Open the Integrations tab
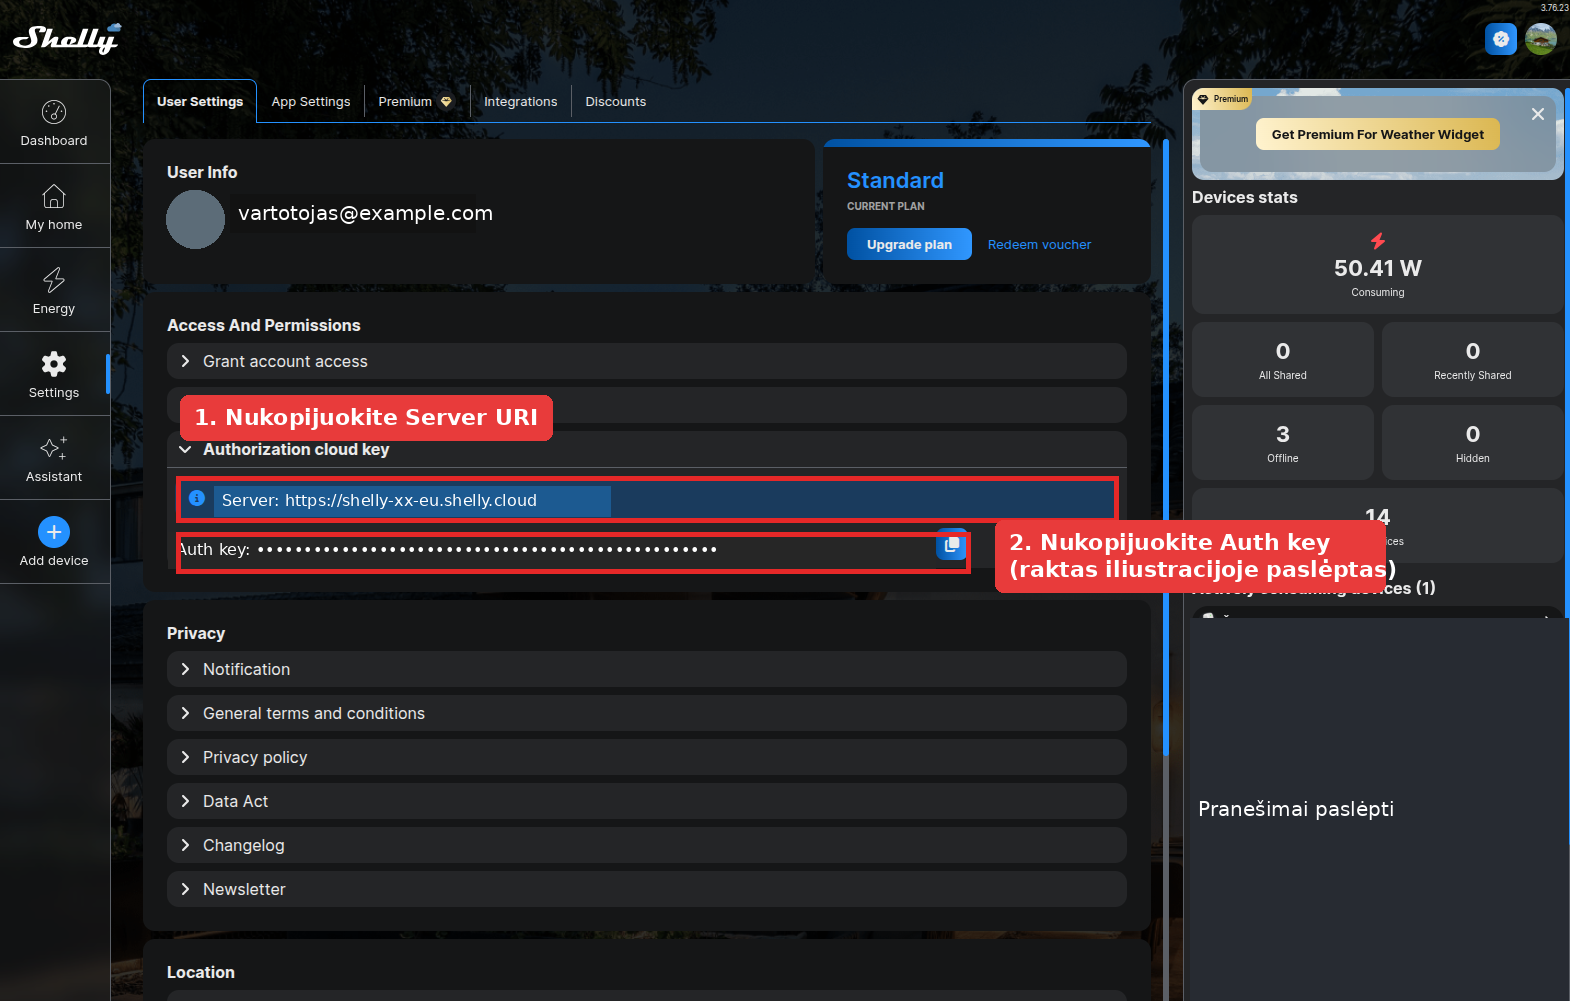Image resolution: width=1570 pixels, height=1001 pixels. point(521,102)
